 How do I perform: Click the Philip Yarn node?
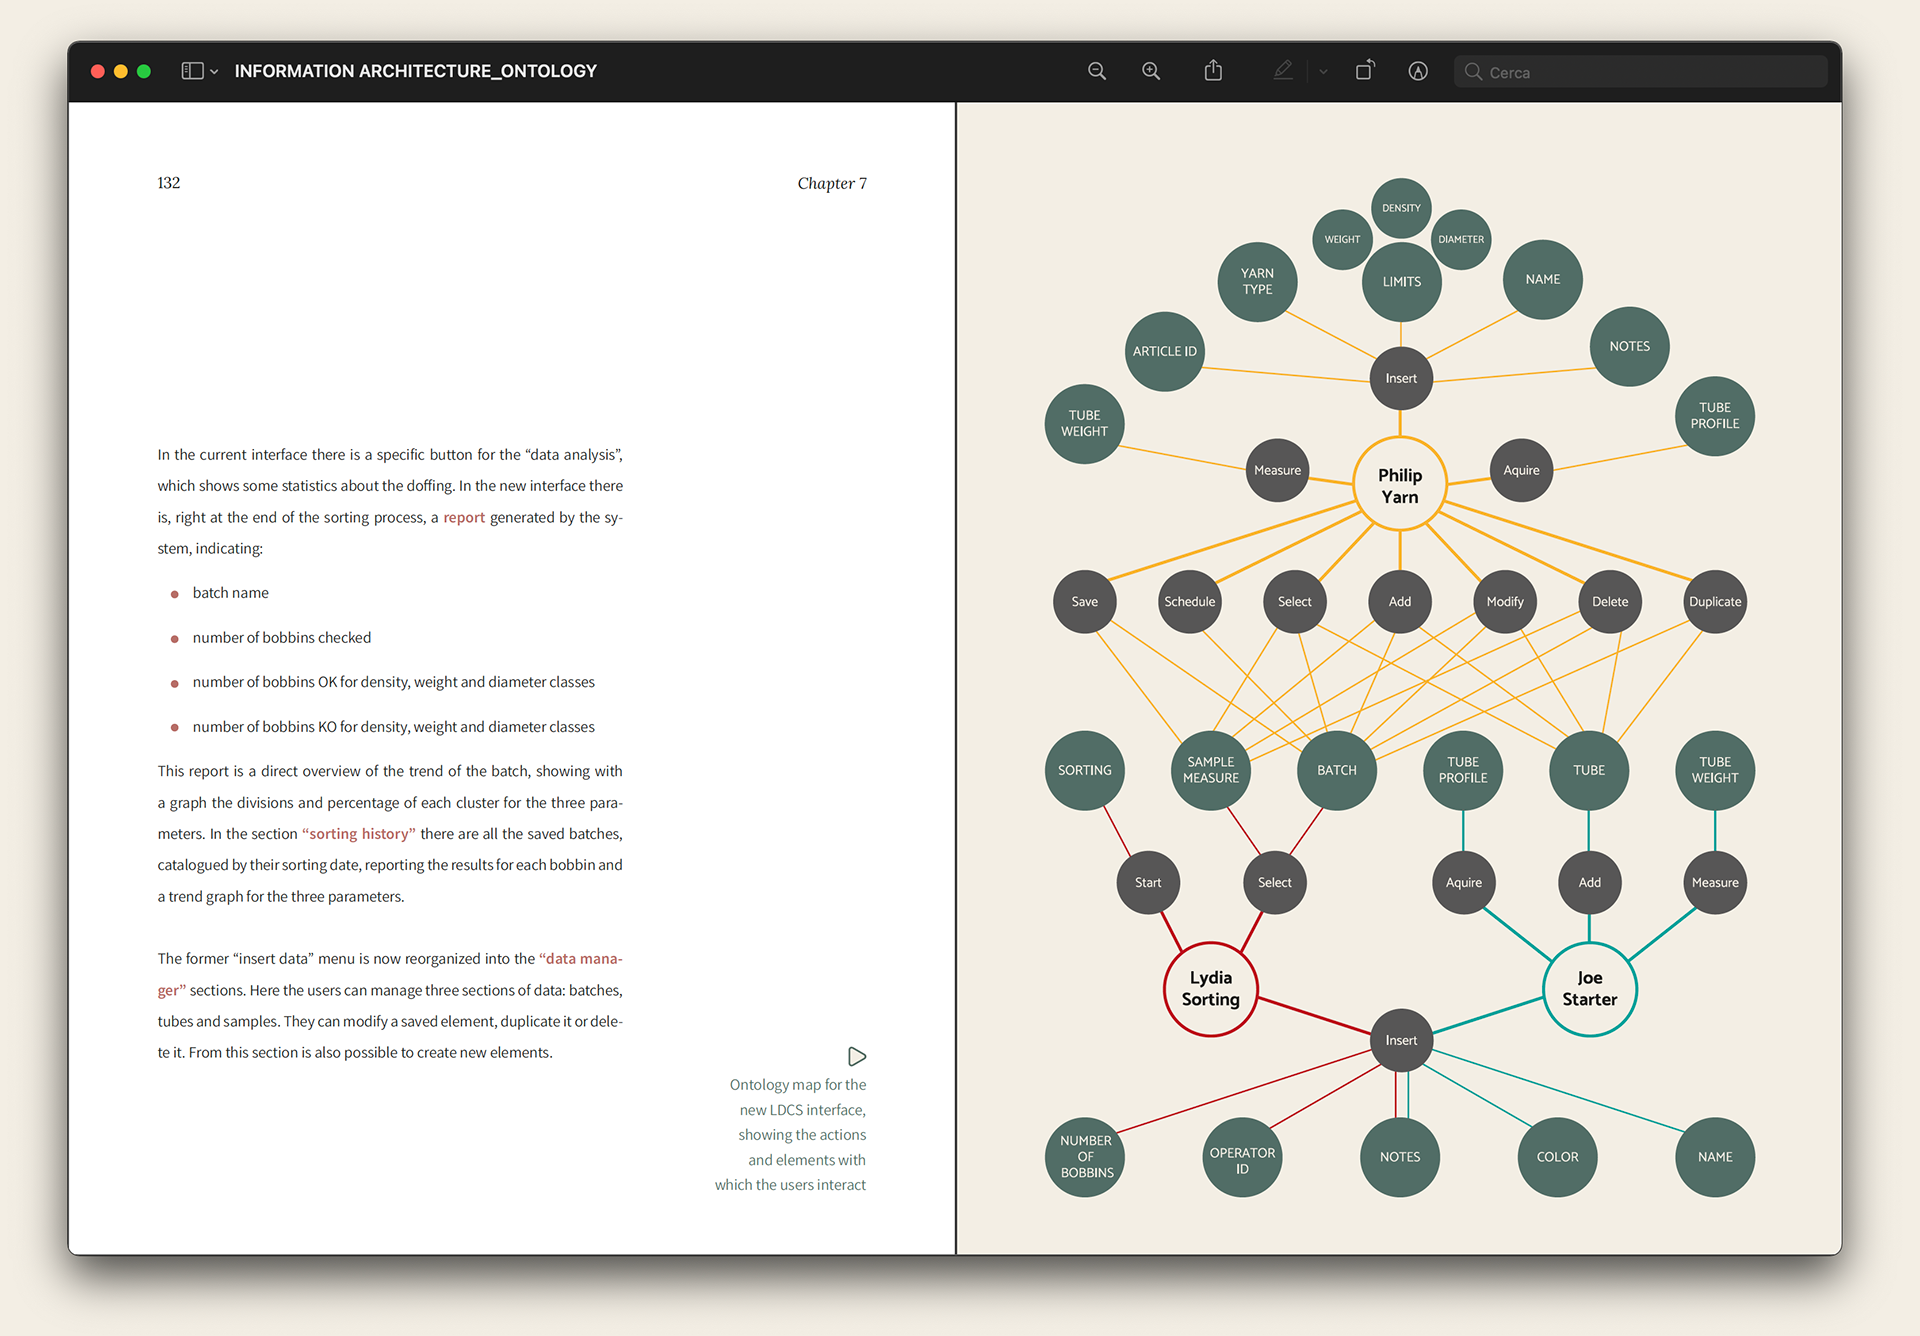[x=1400, y=485]
